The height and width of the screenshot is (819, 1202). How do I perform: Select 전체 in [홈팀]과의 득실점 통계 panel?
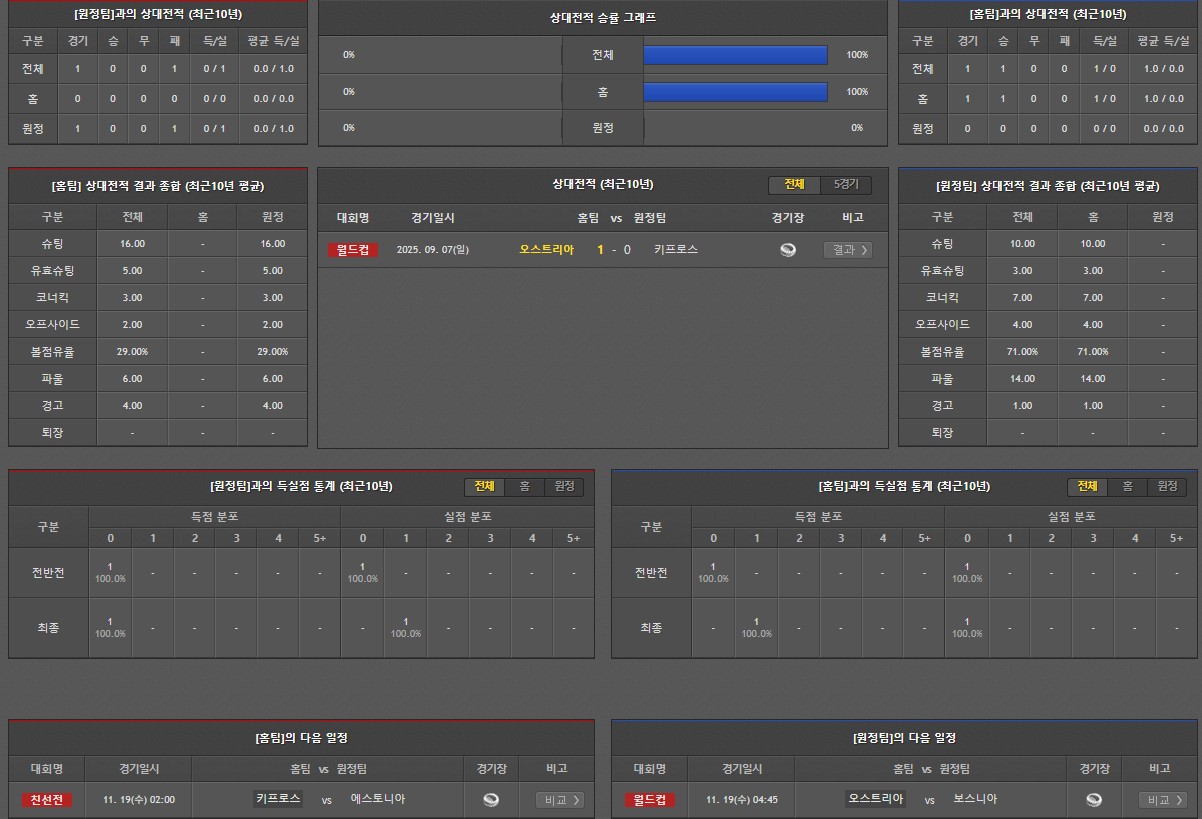1087,487
